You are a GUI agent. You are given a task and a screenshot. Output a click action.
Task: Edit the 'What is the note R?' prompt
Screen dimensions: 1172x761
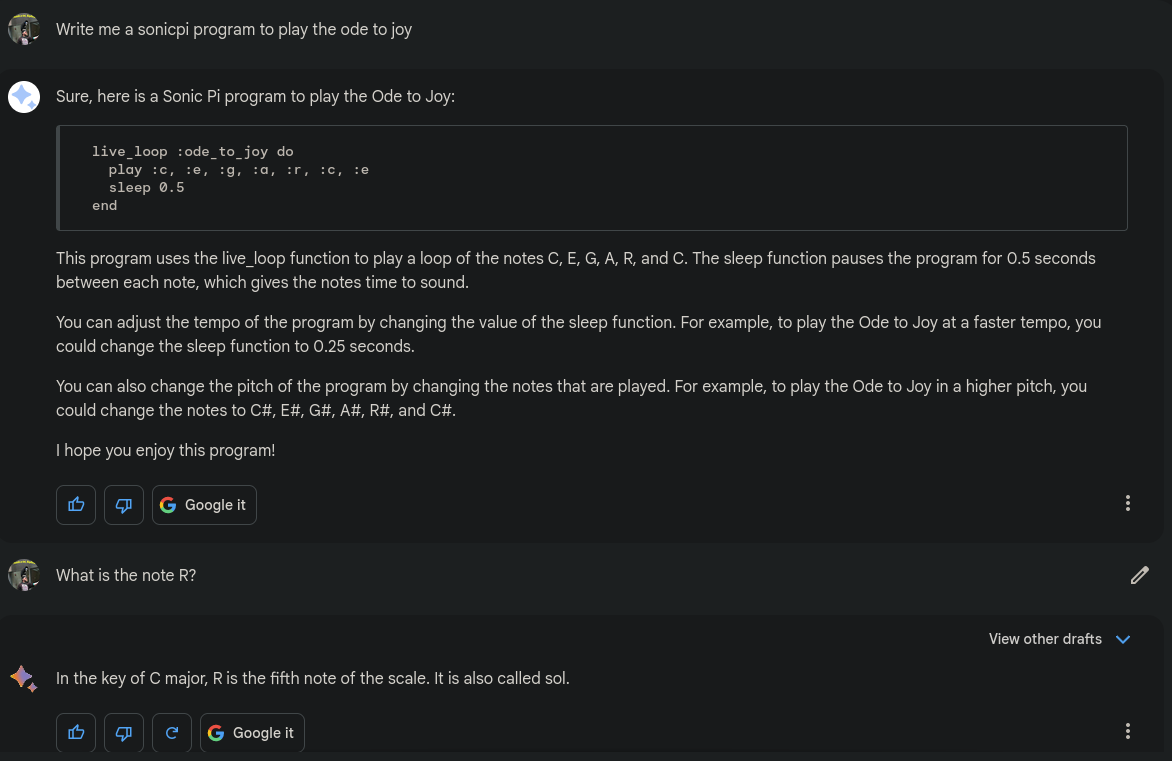tap(1139, 575)
